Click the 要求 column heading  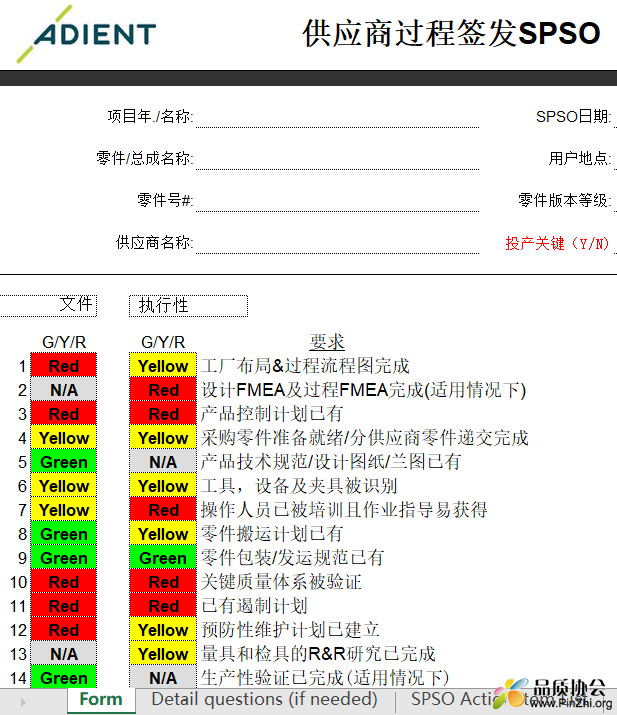[x=327, y=342]
